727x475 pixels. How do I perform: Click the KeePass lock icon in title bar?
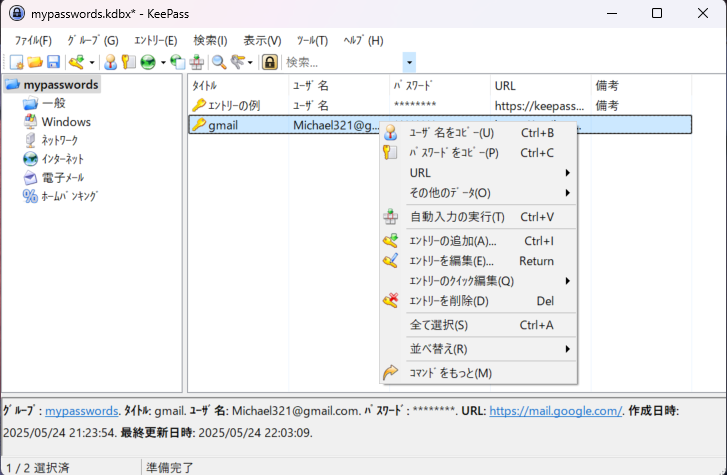tap(17, 13)
